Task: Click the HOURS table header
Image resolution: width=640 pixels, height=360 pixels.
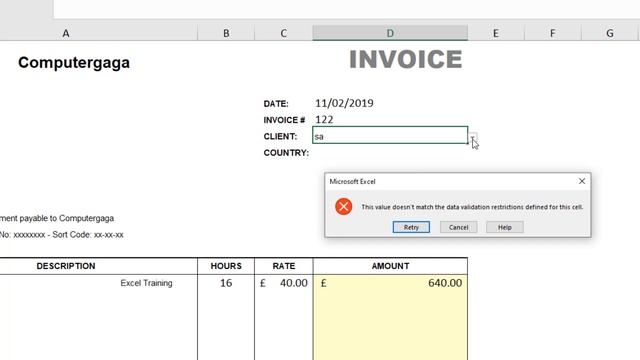Action: coord(226,266)
